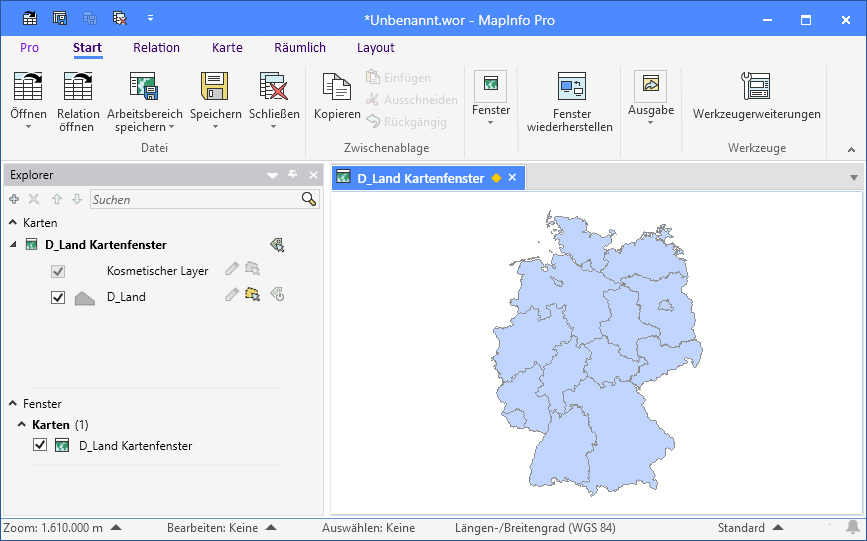Click the Fenster ribbon icon

[490, 85]
